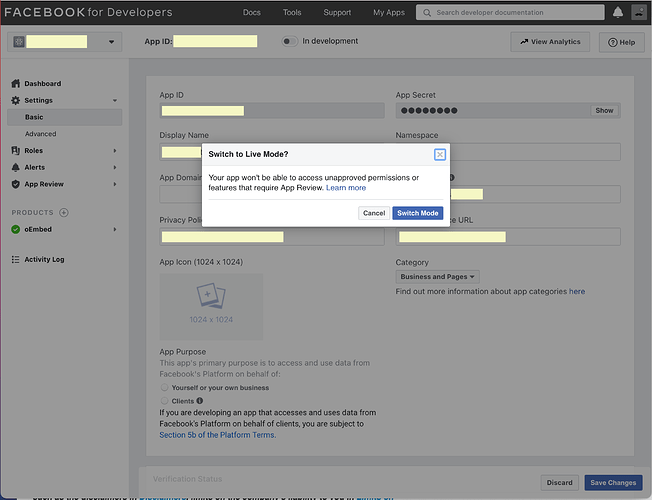The height and width of the screenshot is (500, 652).
Task: Expand the Roles section chevron
Action: coord(115,151)
